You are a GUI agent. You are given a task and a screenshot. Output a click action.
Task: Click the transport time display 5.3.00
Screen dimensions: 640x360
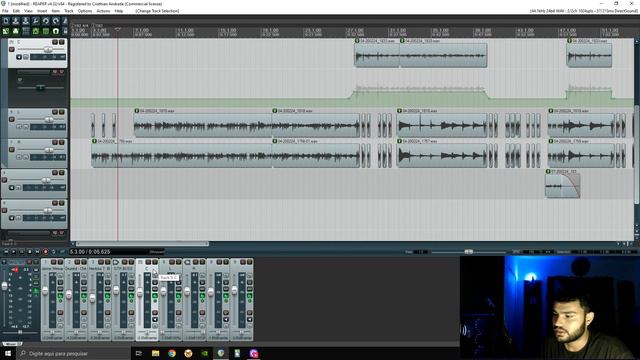pyautogui.click(x=90, y=252)
